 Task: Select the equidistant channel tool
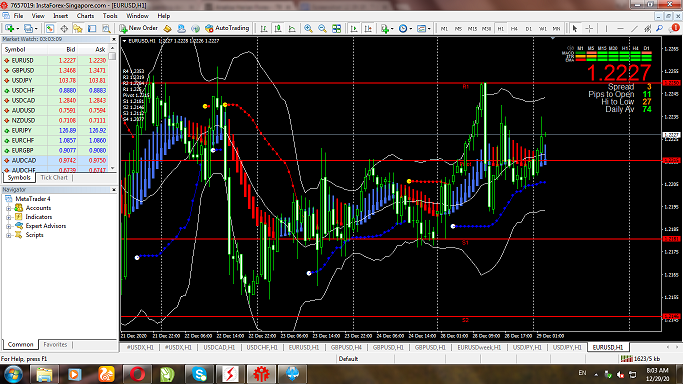(x=648, y=28)
